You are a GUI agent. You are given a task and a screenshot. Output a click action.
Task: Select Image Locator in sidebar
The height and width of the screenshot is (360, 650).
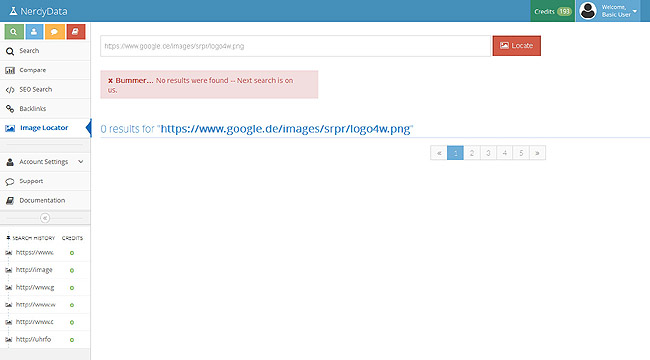45,128
